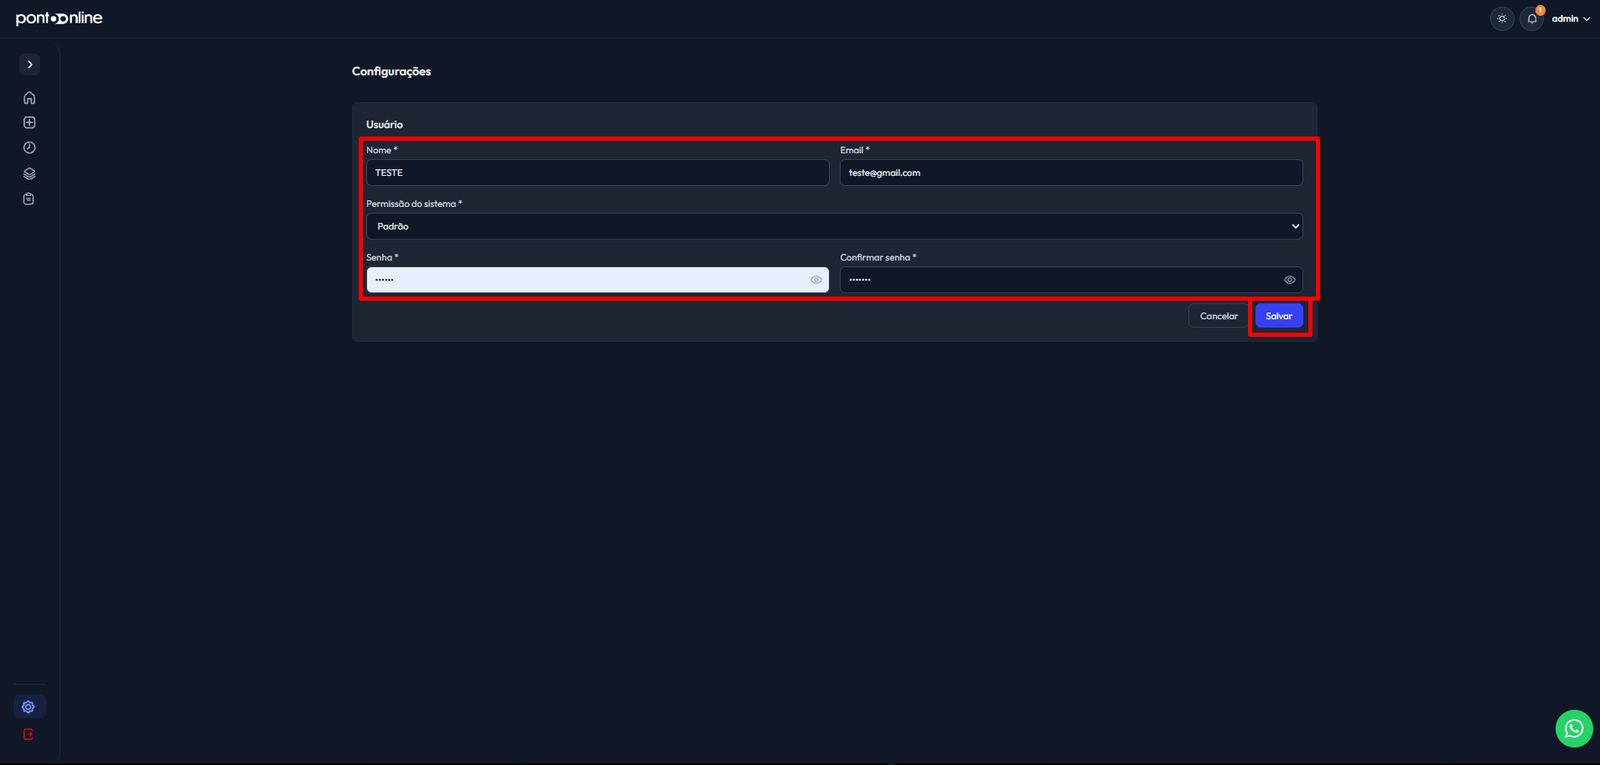Click the layers stack sidebar icon
The image size is (1600, 765).
click(29, 174)
